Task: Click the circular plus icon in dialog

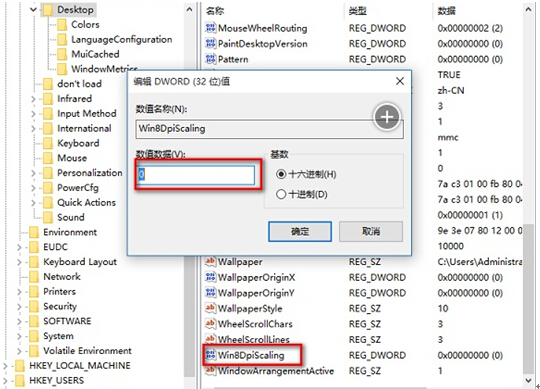Action: click(x=387, y=117)
